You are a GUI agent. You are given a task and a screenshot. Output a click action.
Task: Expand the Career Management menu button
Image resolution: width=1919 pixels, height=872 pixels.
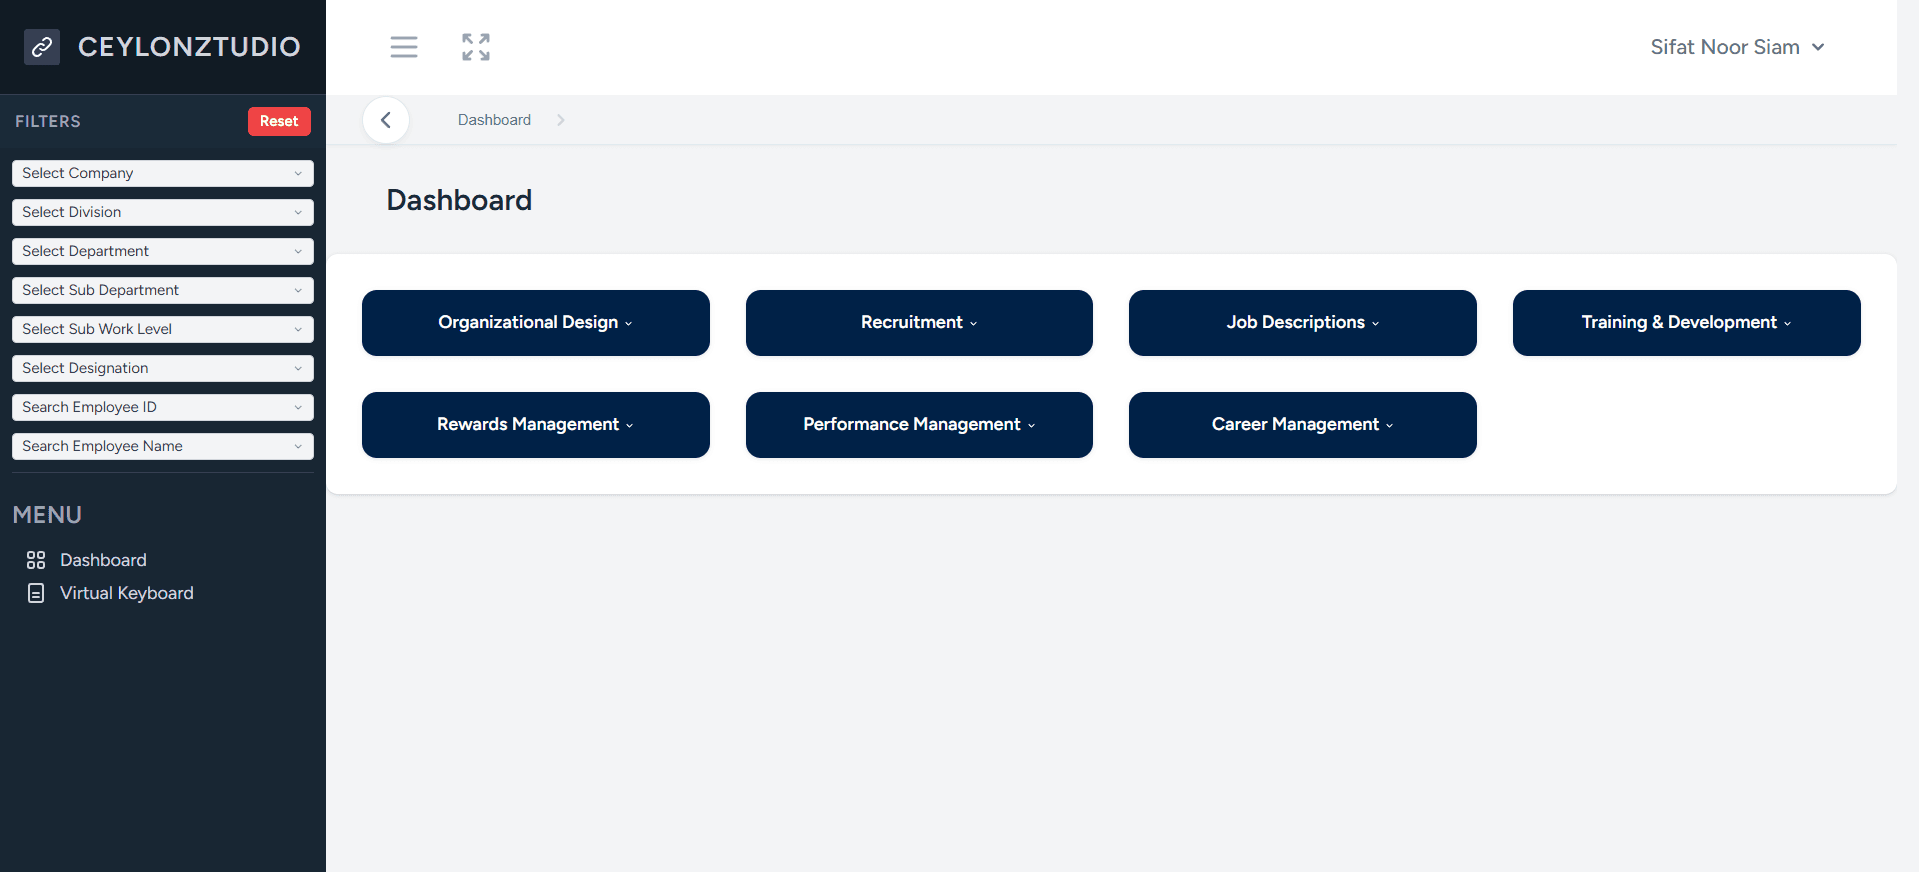(x=1303, y=425)
